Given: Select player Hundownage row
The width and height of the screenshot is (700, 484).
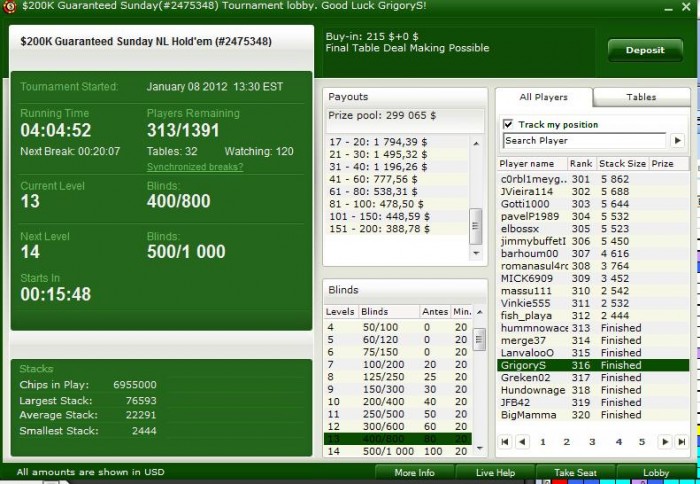Looking at the screenshot, I should point(593,390).
